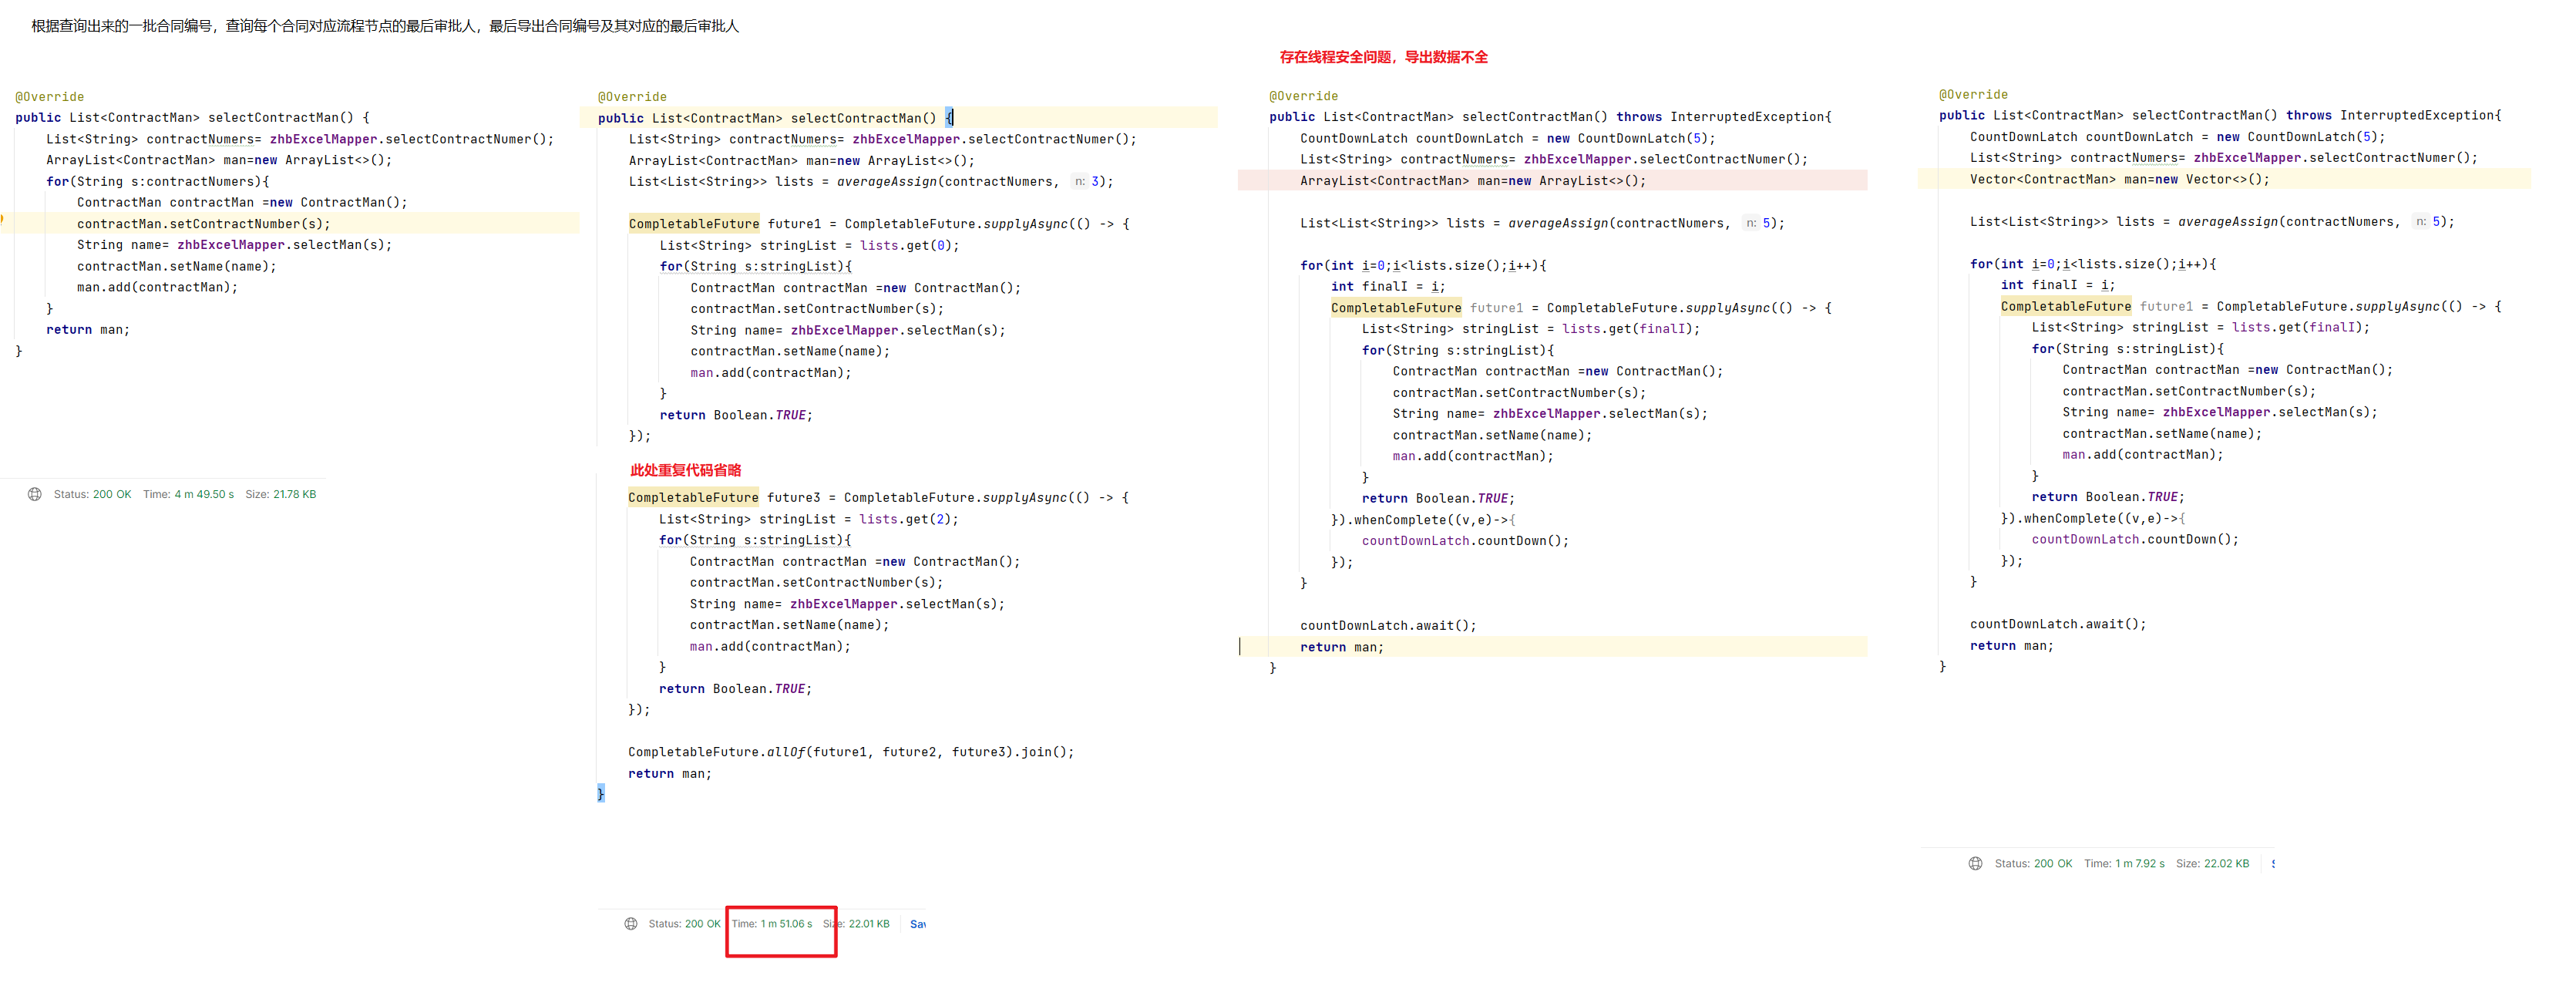Screen dimensions: 2576x996
Task: Select the 'Time: 4 m 49.50 s' status value
Action: point(188,494)
